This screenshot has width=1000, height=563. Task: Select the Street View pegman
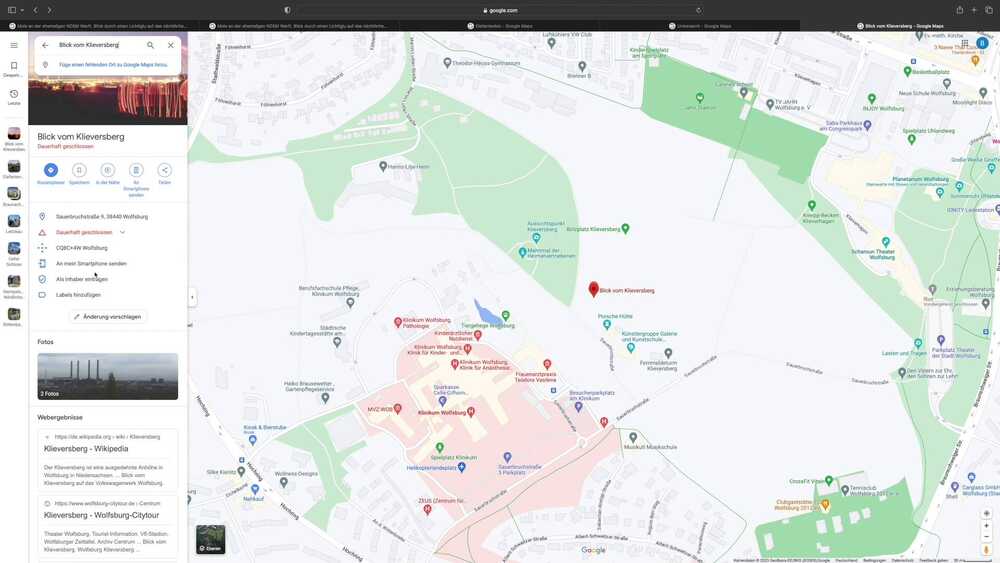[986, 549]
